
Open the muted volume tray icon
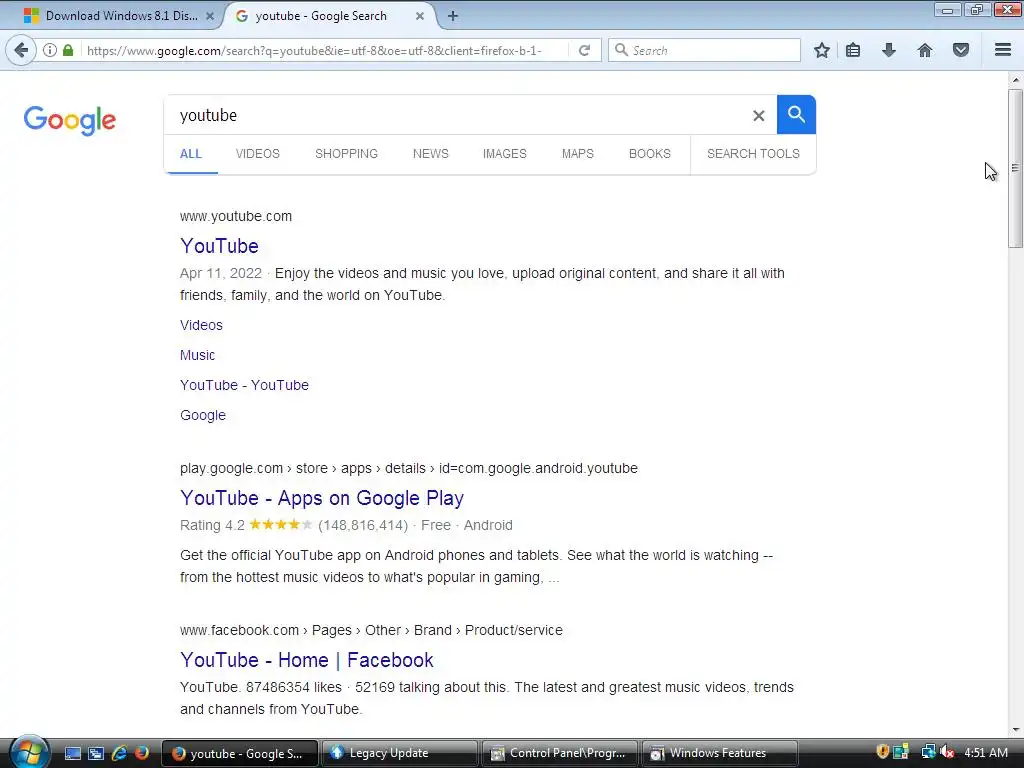click(x=947, y=752)
